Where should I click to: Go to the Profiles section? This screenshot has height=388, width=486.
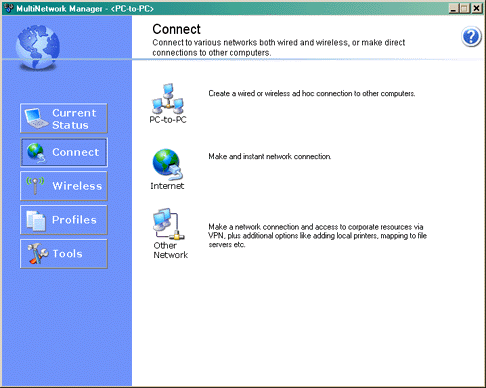[64, 220]
